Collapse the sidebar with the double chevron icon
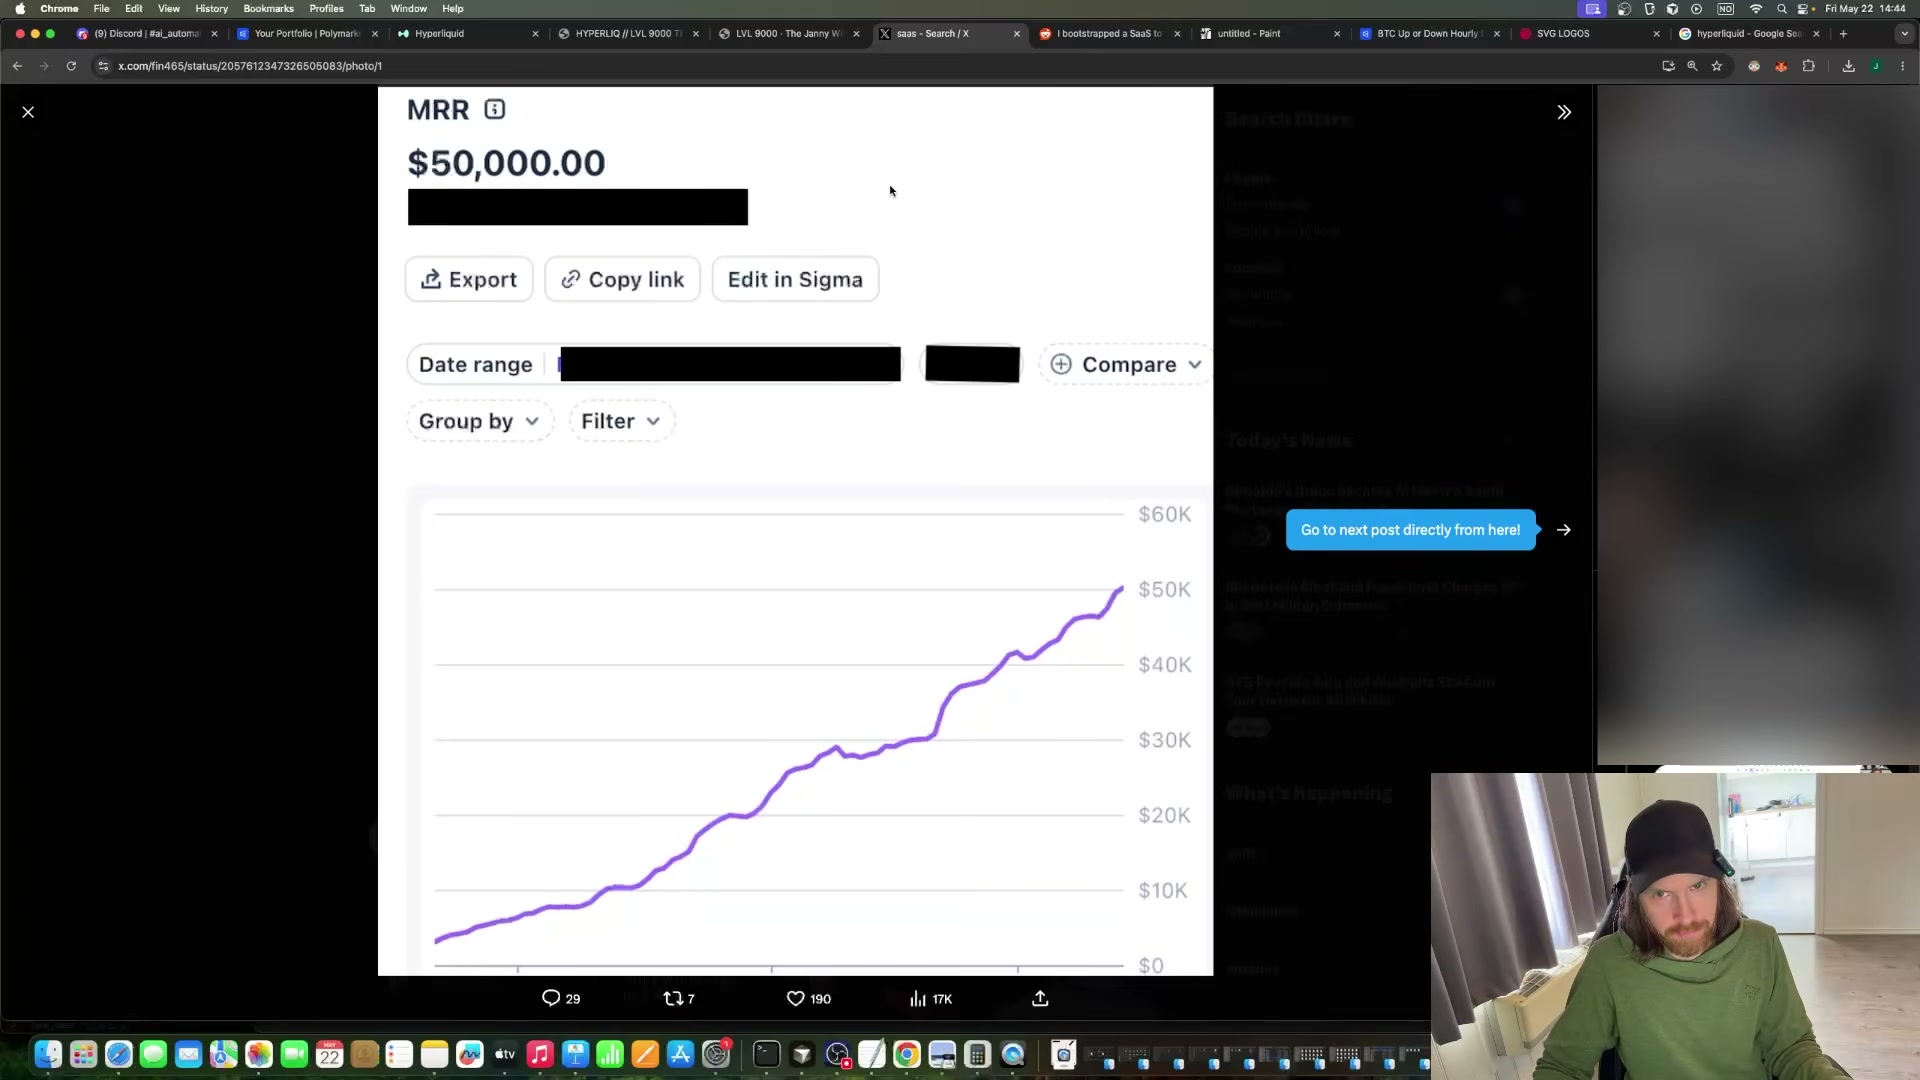The width and height of the screenshot is (1920, 1080). (1564, 112)
